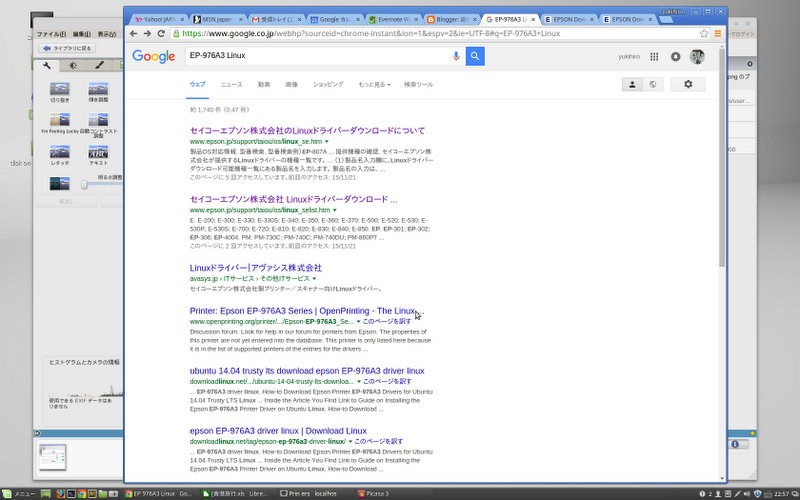Open the メニュー start menu
Screen dimensions: 800x500
[x=19, y=494]
